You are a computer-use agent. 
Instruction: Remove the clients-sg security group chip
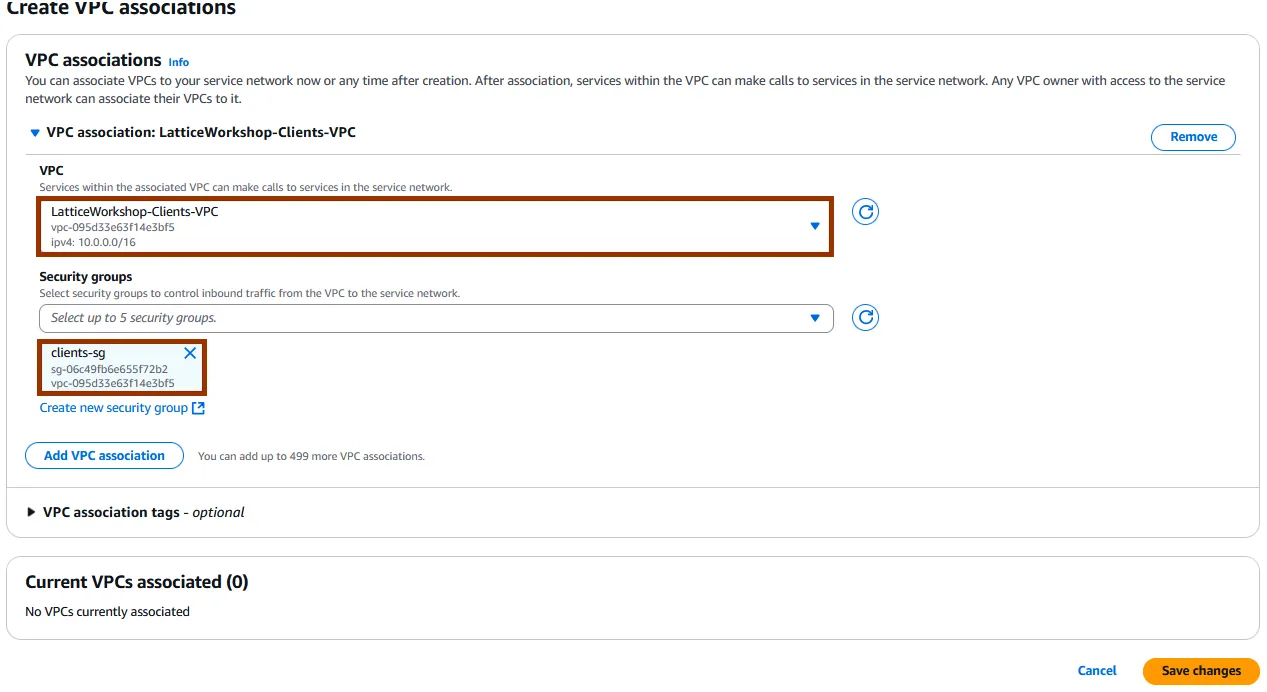pyautogui.click(x=190, y=353)
